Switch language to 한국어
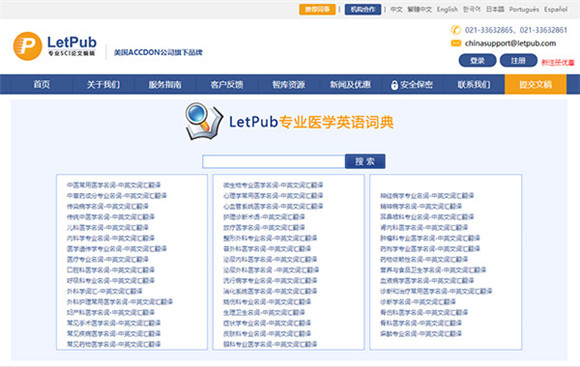 tap(472, 9)
